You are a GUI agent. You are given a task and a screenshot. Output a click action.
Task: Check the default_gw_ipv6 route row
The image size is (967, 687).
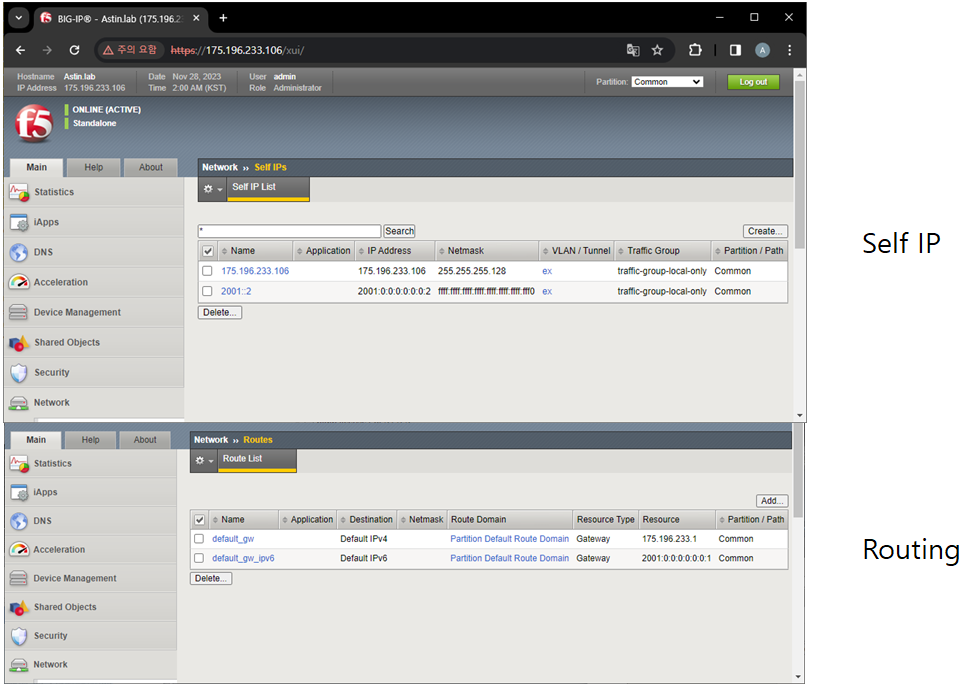tap(199, 559)
